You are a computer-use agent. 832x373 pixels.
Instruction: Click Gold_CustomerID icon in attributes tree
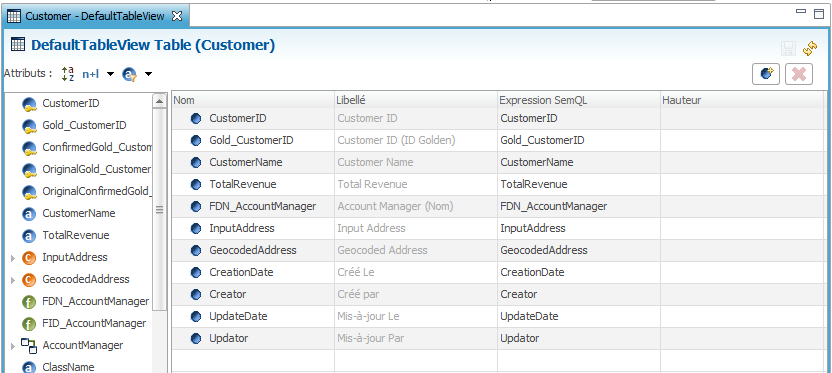click(x=29, y=126)
